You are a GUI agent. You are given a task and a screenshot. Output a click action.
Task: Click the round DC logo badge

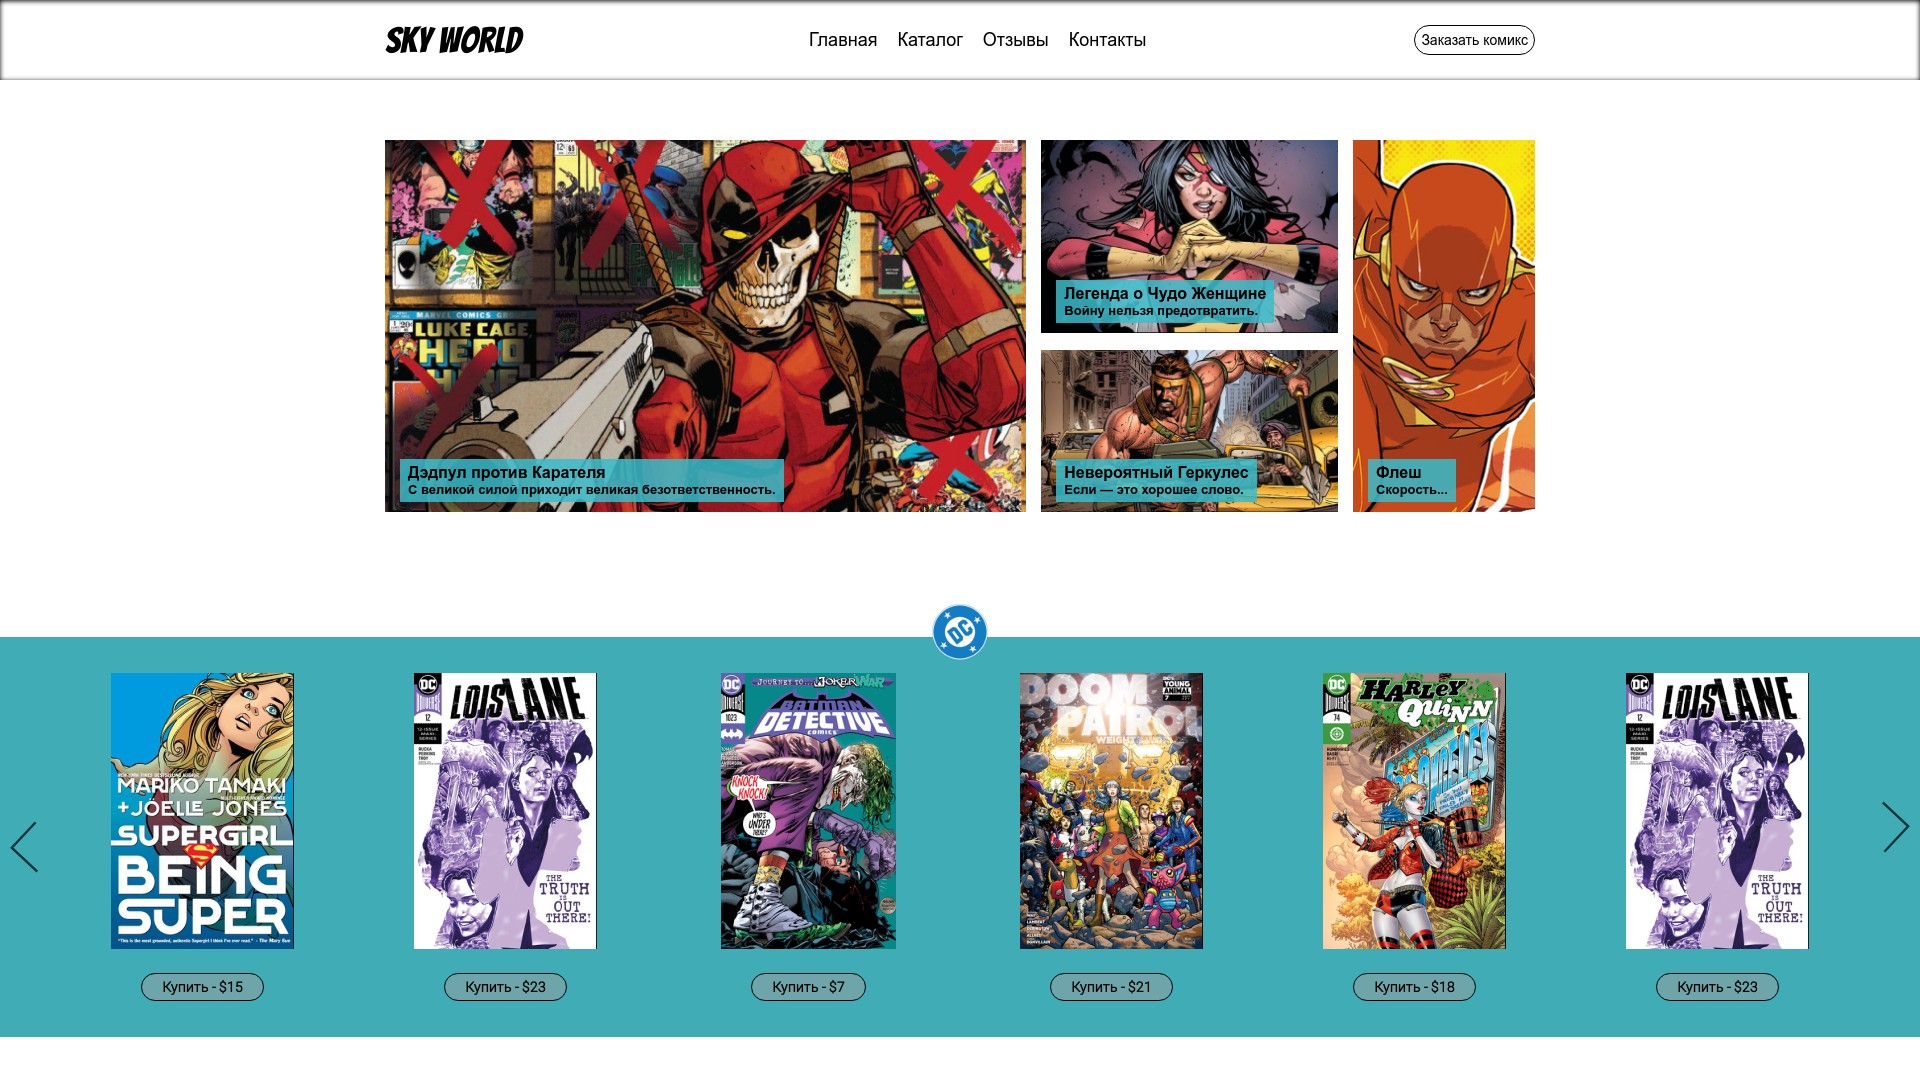(960, 632)
